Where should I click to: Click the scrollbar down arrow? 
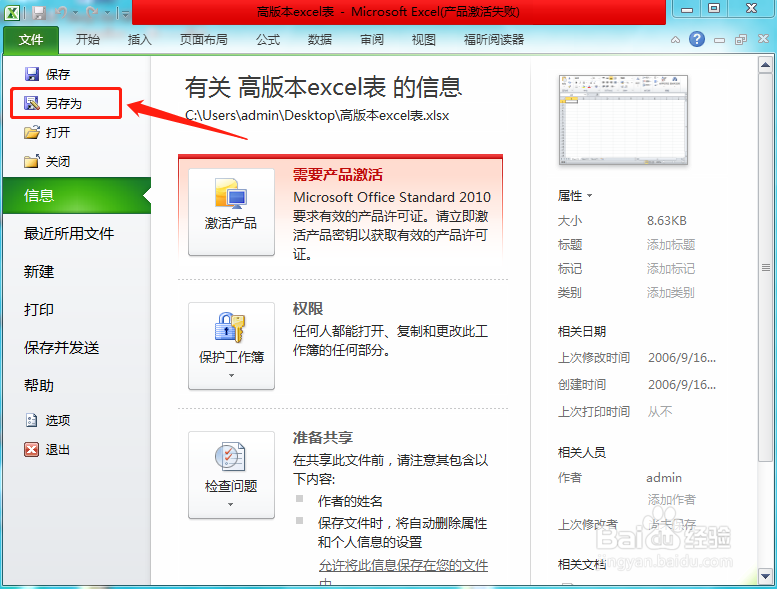[765, 576]
